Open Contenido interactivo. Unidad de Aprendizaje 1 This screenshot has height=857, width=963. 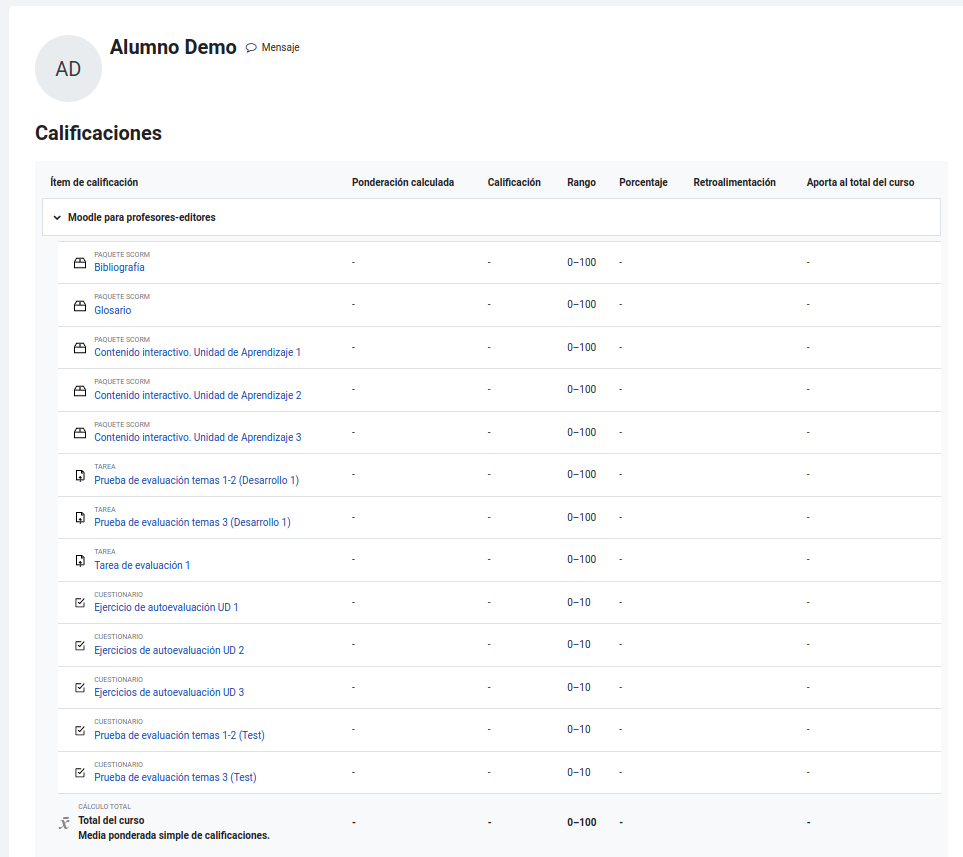click(x=197, y=353)
